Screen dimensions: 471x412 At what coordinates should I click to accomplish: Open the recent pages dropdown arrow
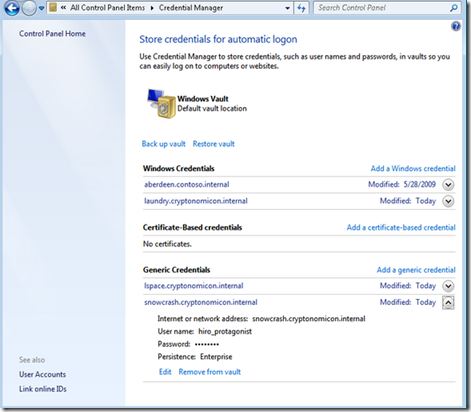[x=41, y=8]
